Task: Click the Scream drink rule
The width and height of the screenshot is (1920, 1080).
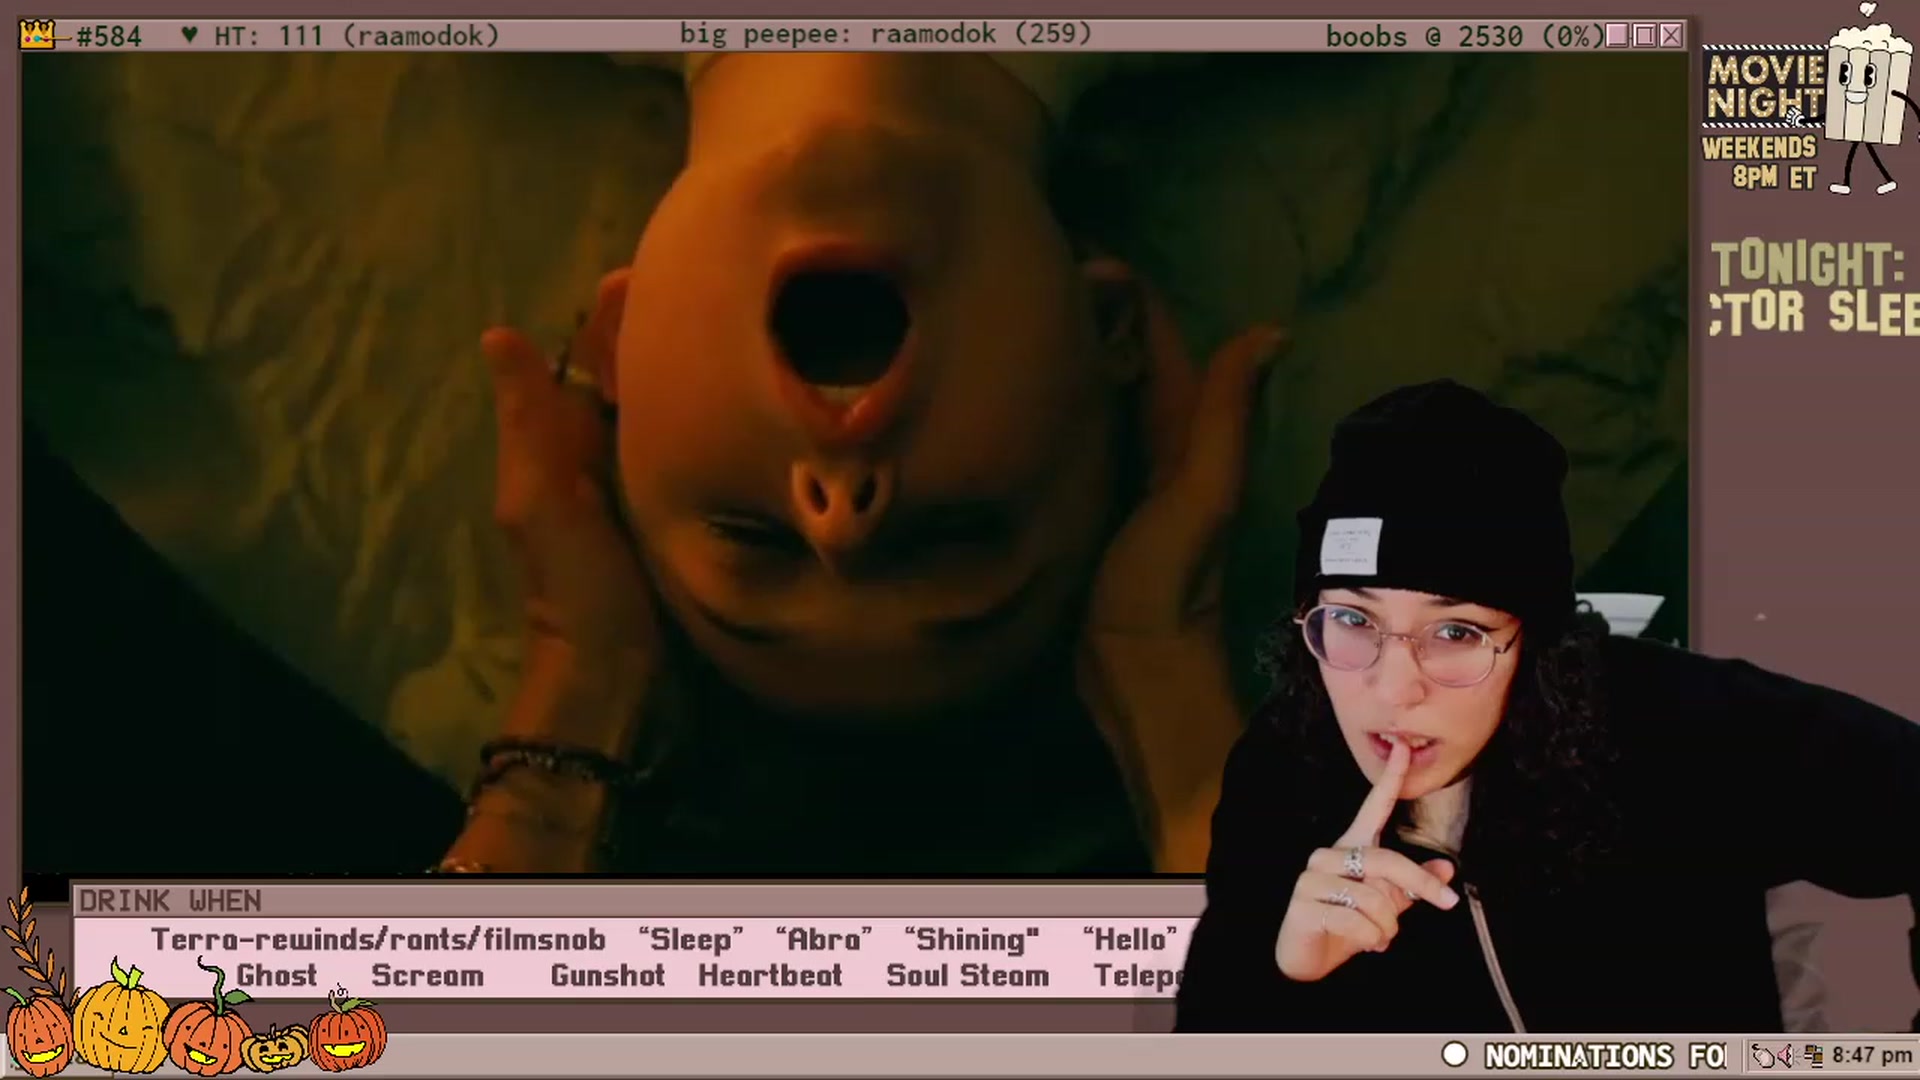Action: click(x=427, y=976)
